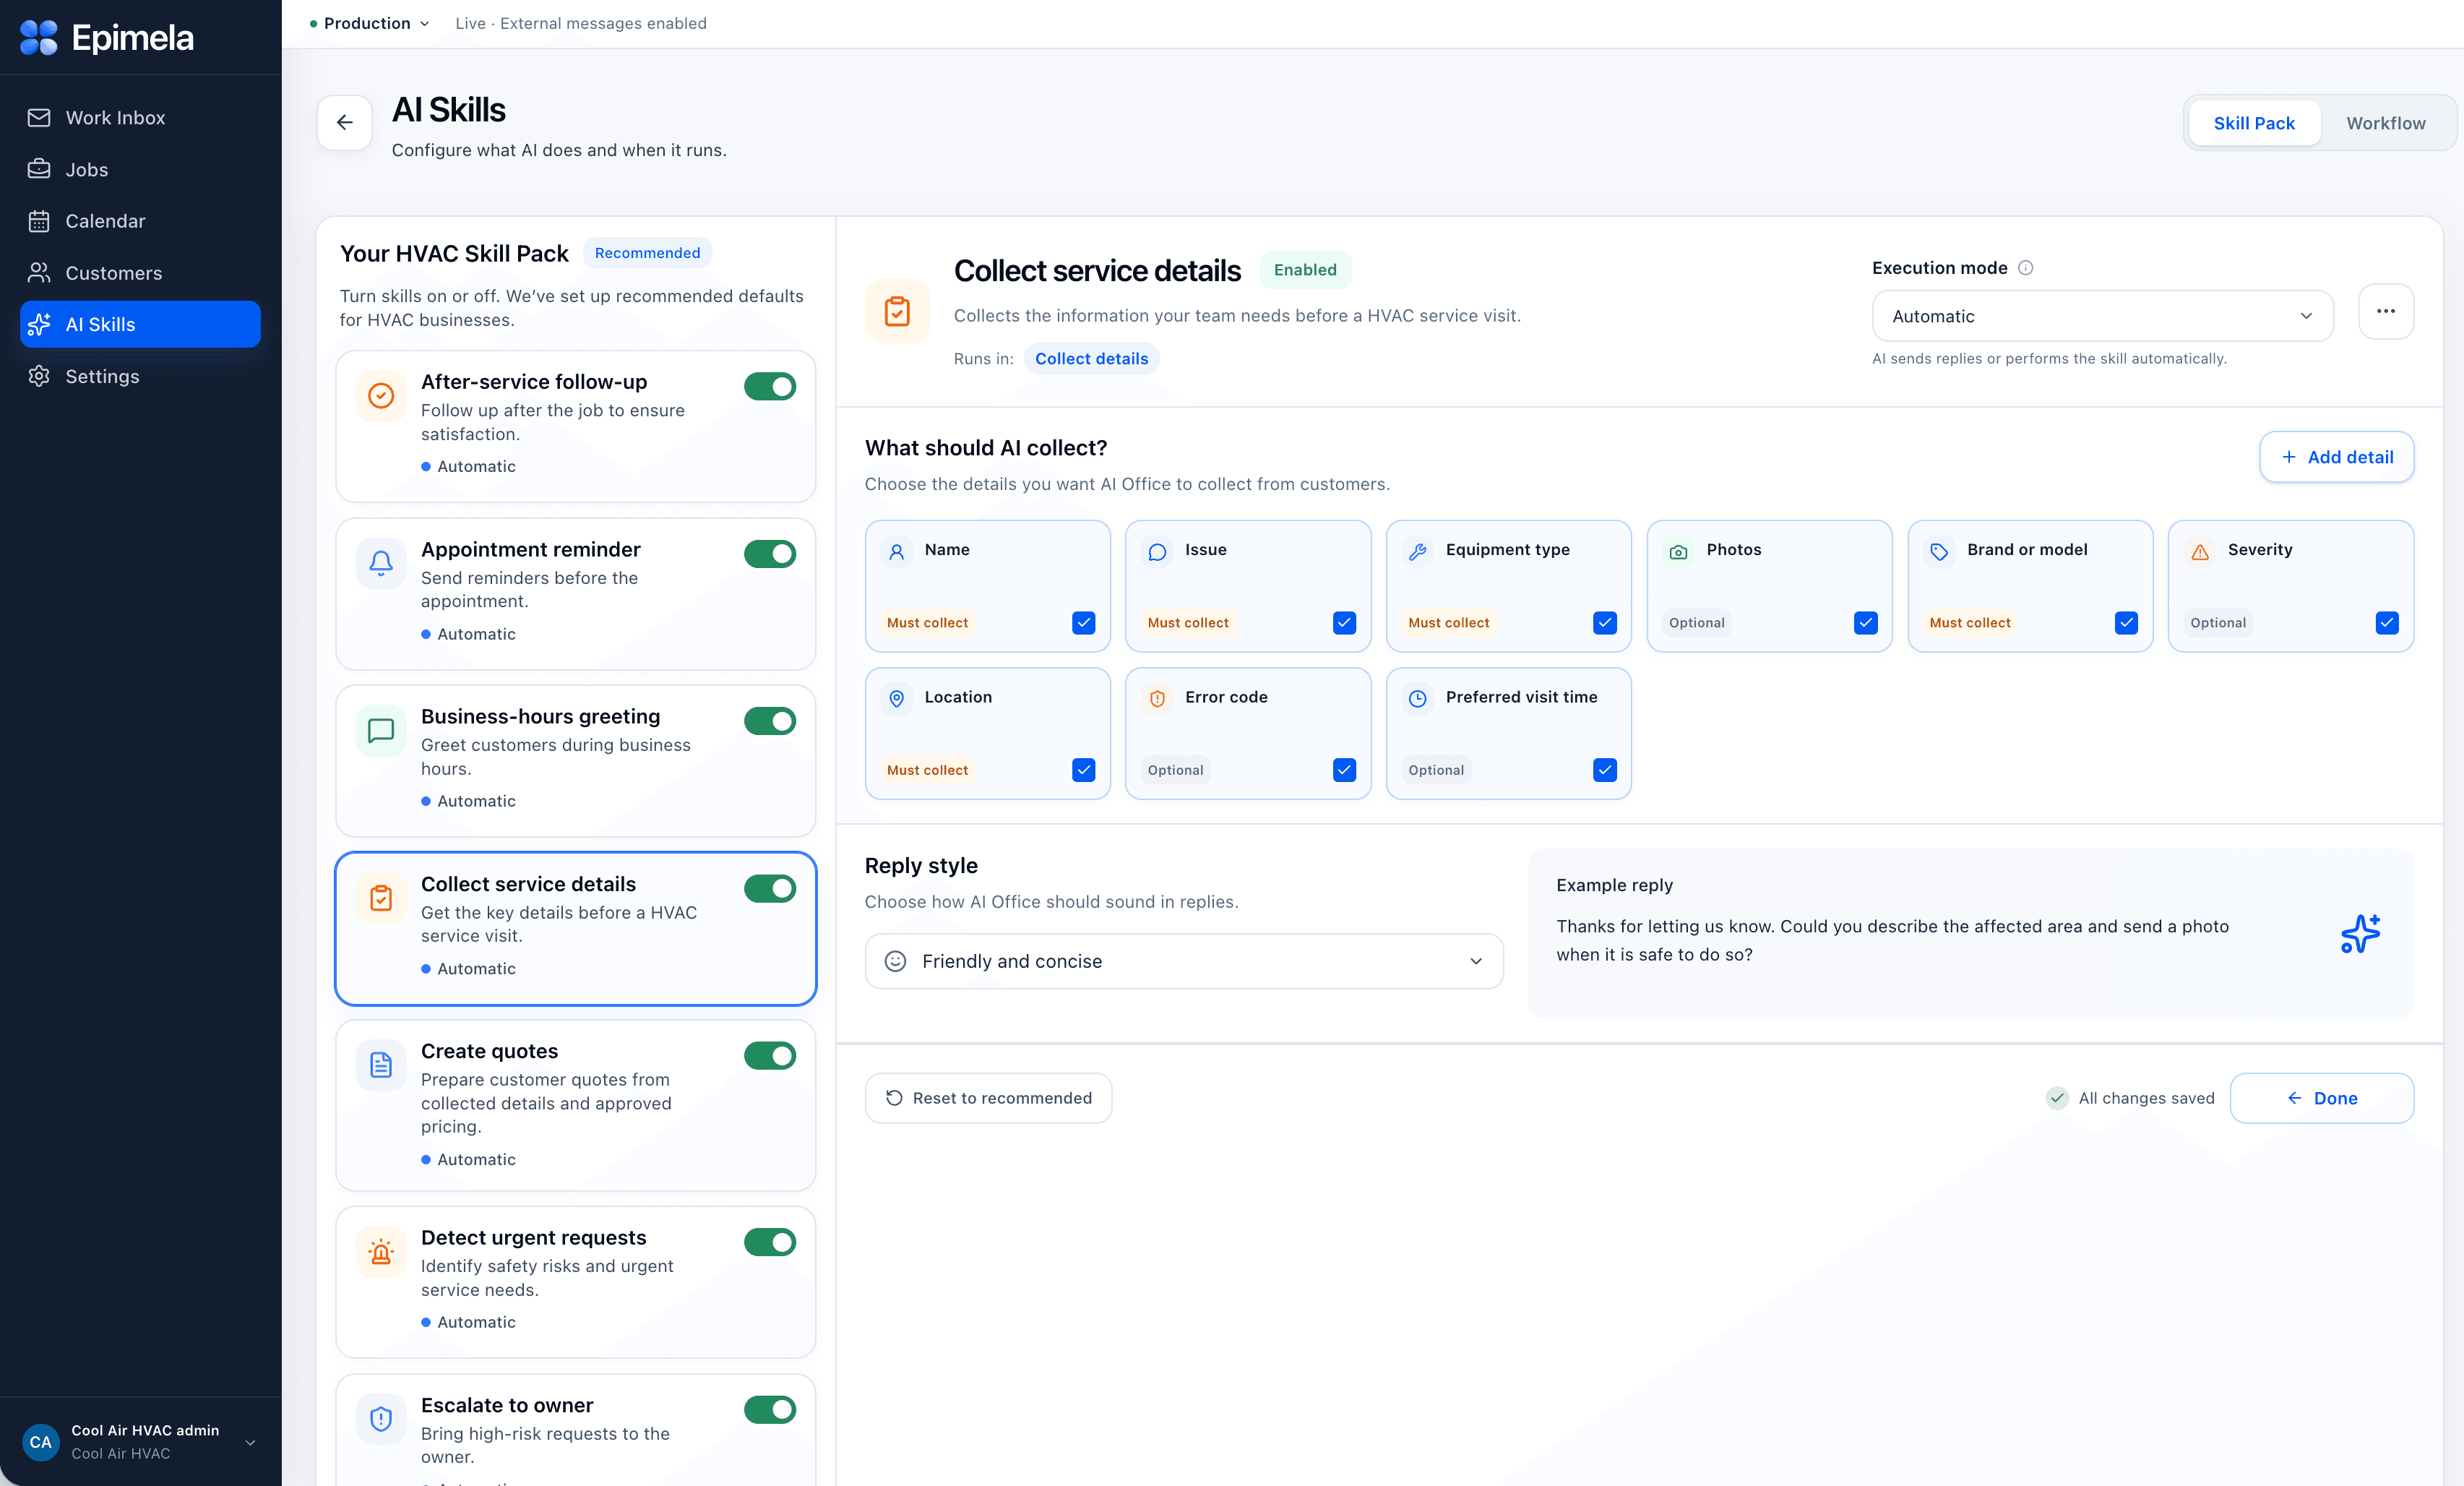Switch to the Workflow tab

pos(2386,123)
